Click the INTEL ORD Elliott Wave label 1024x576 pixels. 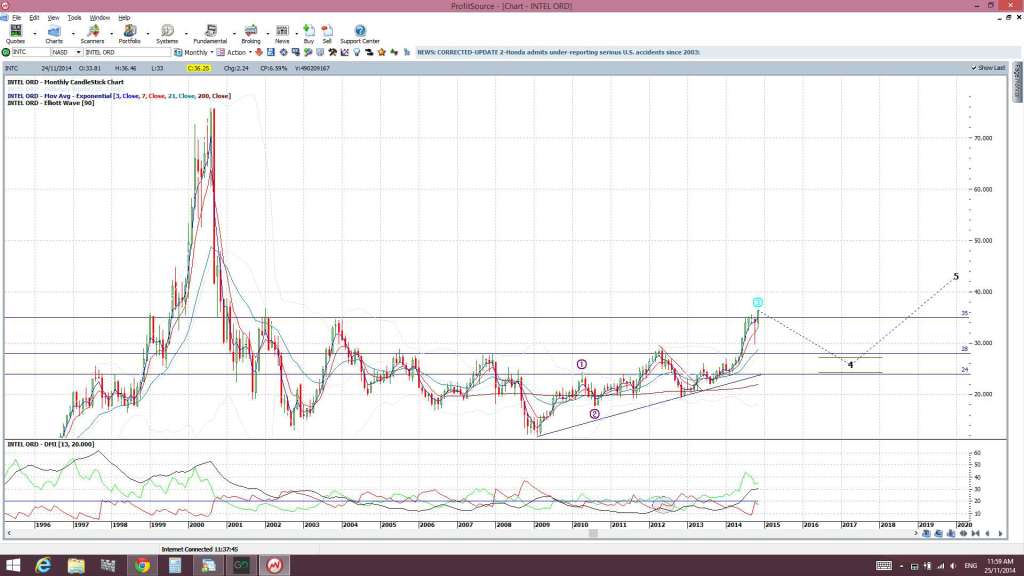point(51,103)
